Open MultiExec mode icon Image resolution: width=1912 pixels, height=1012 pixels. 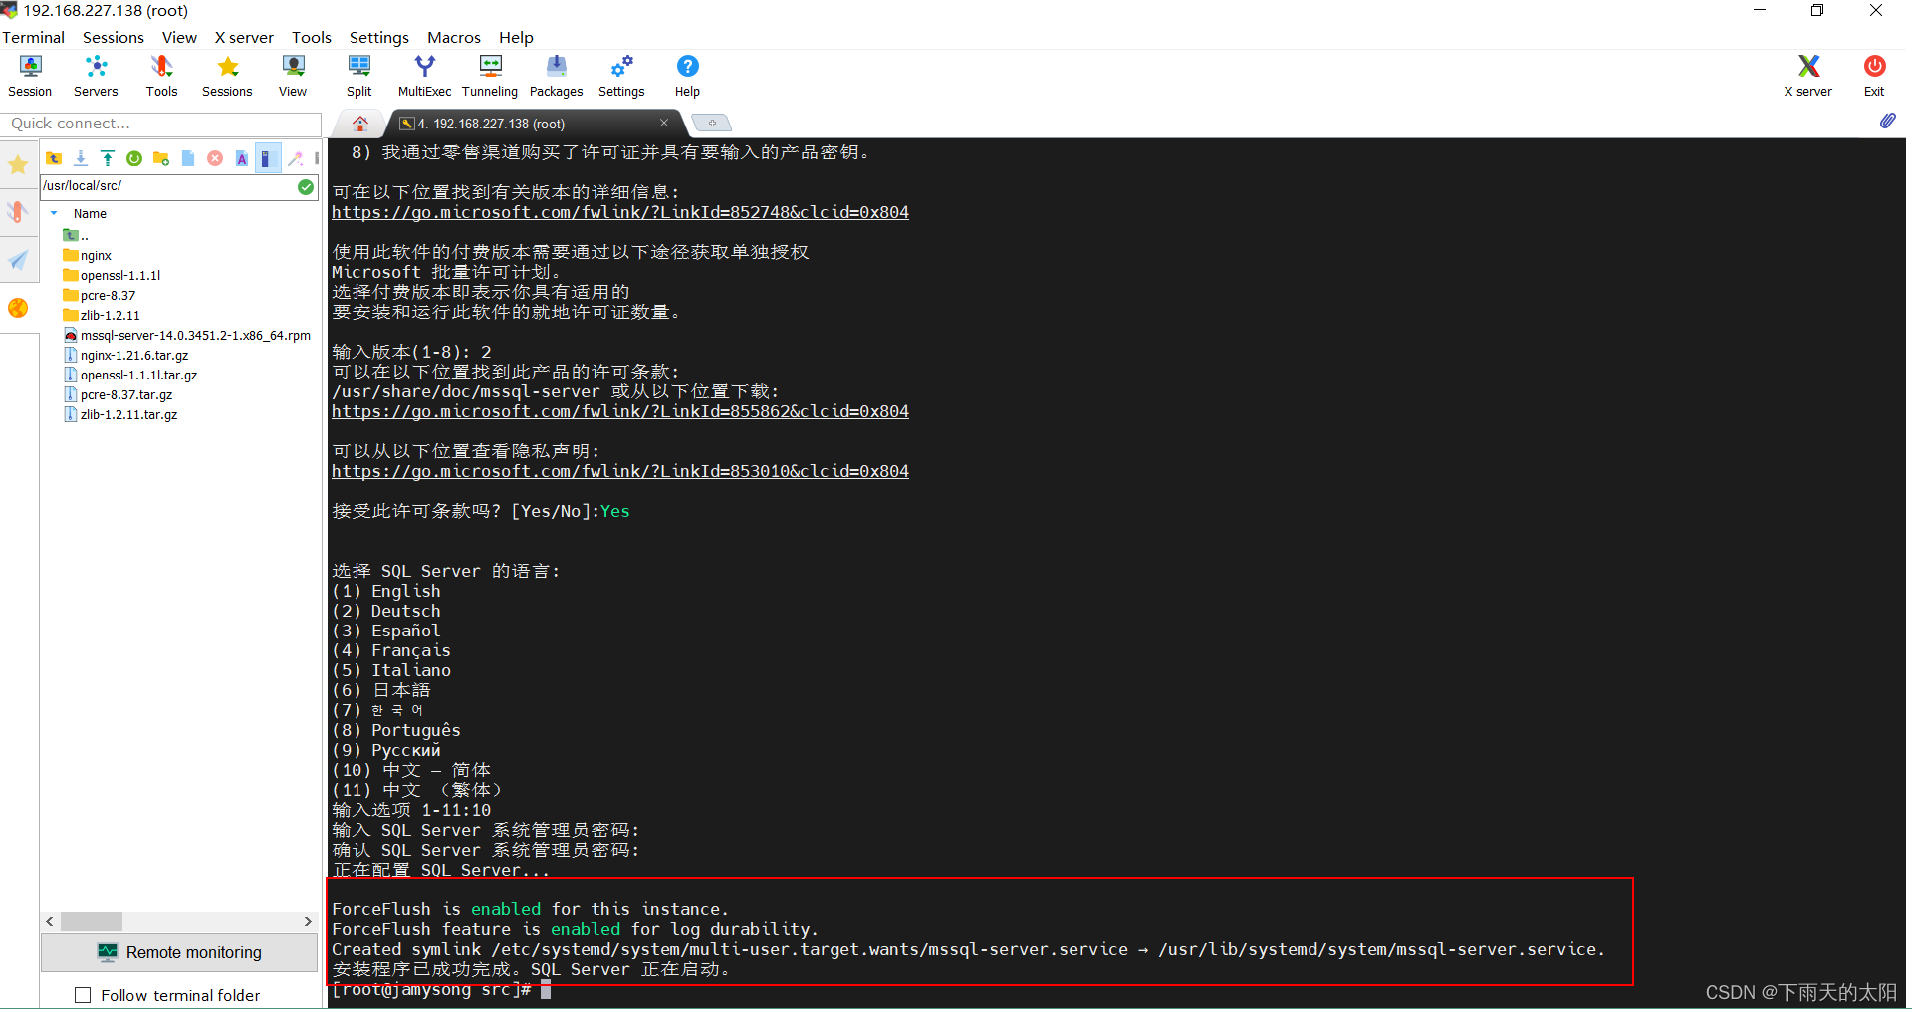[424, 76]
